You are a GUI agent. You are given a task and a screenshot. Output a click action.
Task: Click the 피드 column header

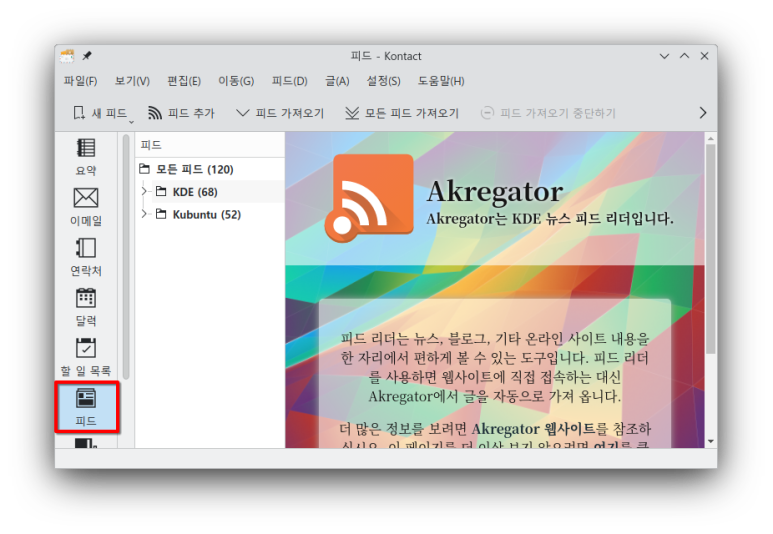(210, 145)
